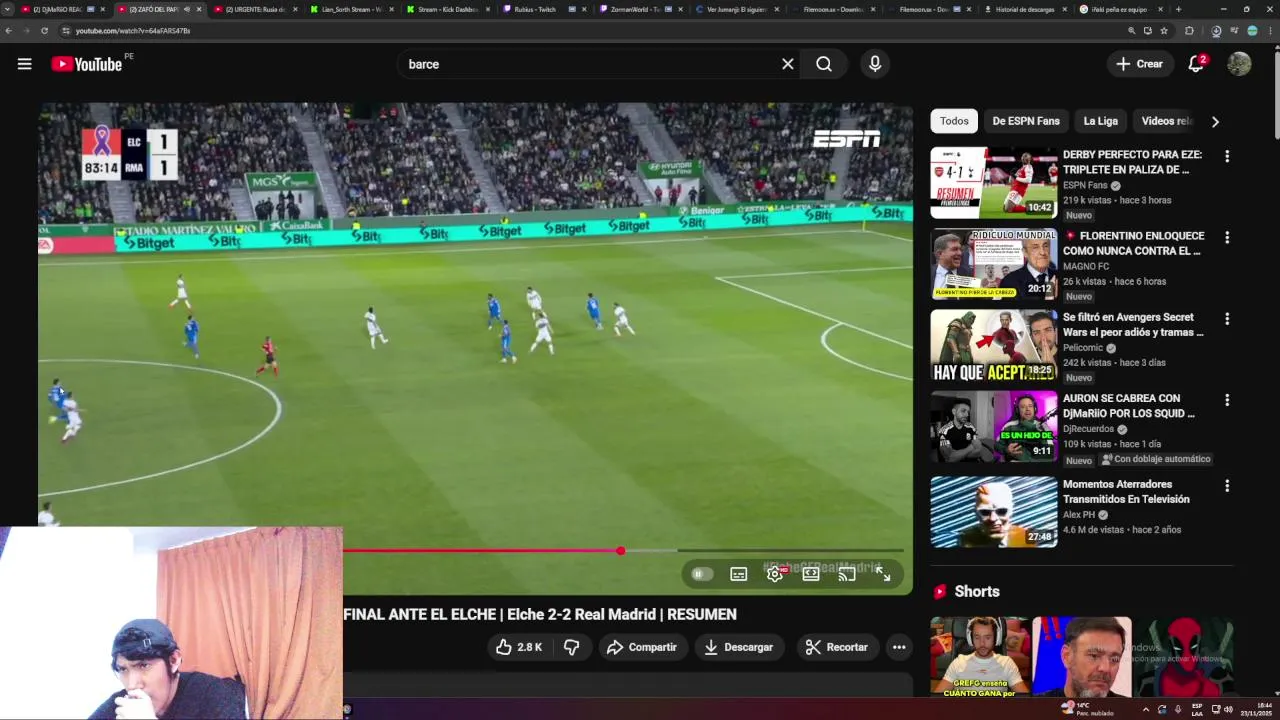Open the MAGNO FC channel link
Viewport: 1280px width, 720px height.
1086,266
